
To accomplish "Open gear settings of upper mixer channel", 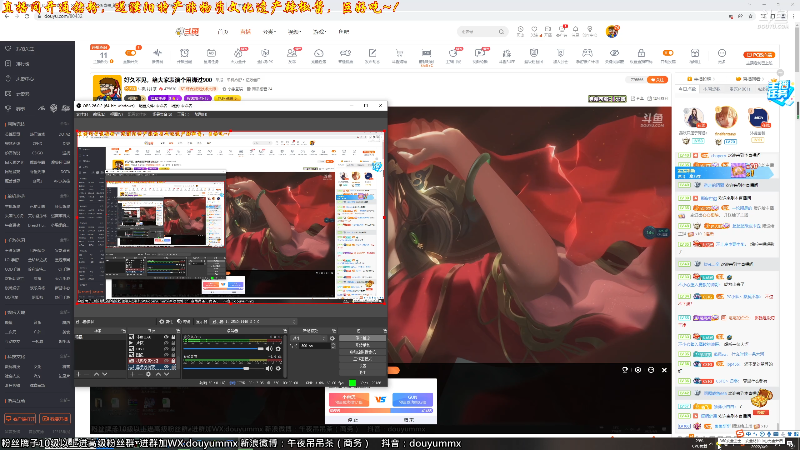I will pos(278,348).
